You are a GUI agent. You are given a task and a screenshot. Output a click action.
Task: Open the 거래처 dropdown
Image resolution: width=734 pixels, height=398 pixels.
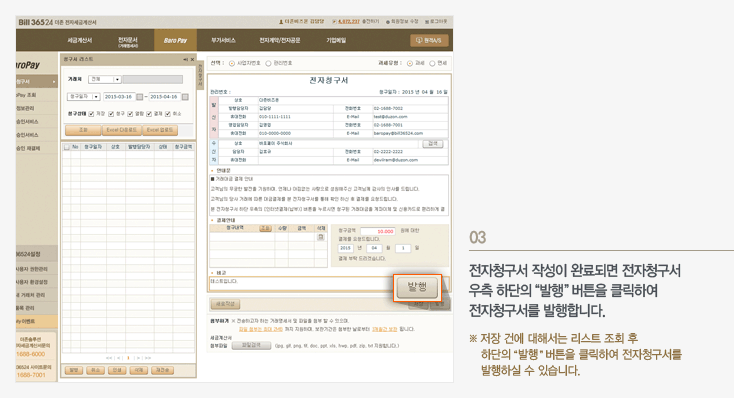coord(105,80)
